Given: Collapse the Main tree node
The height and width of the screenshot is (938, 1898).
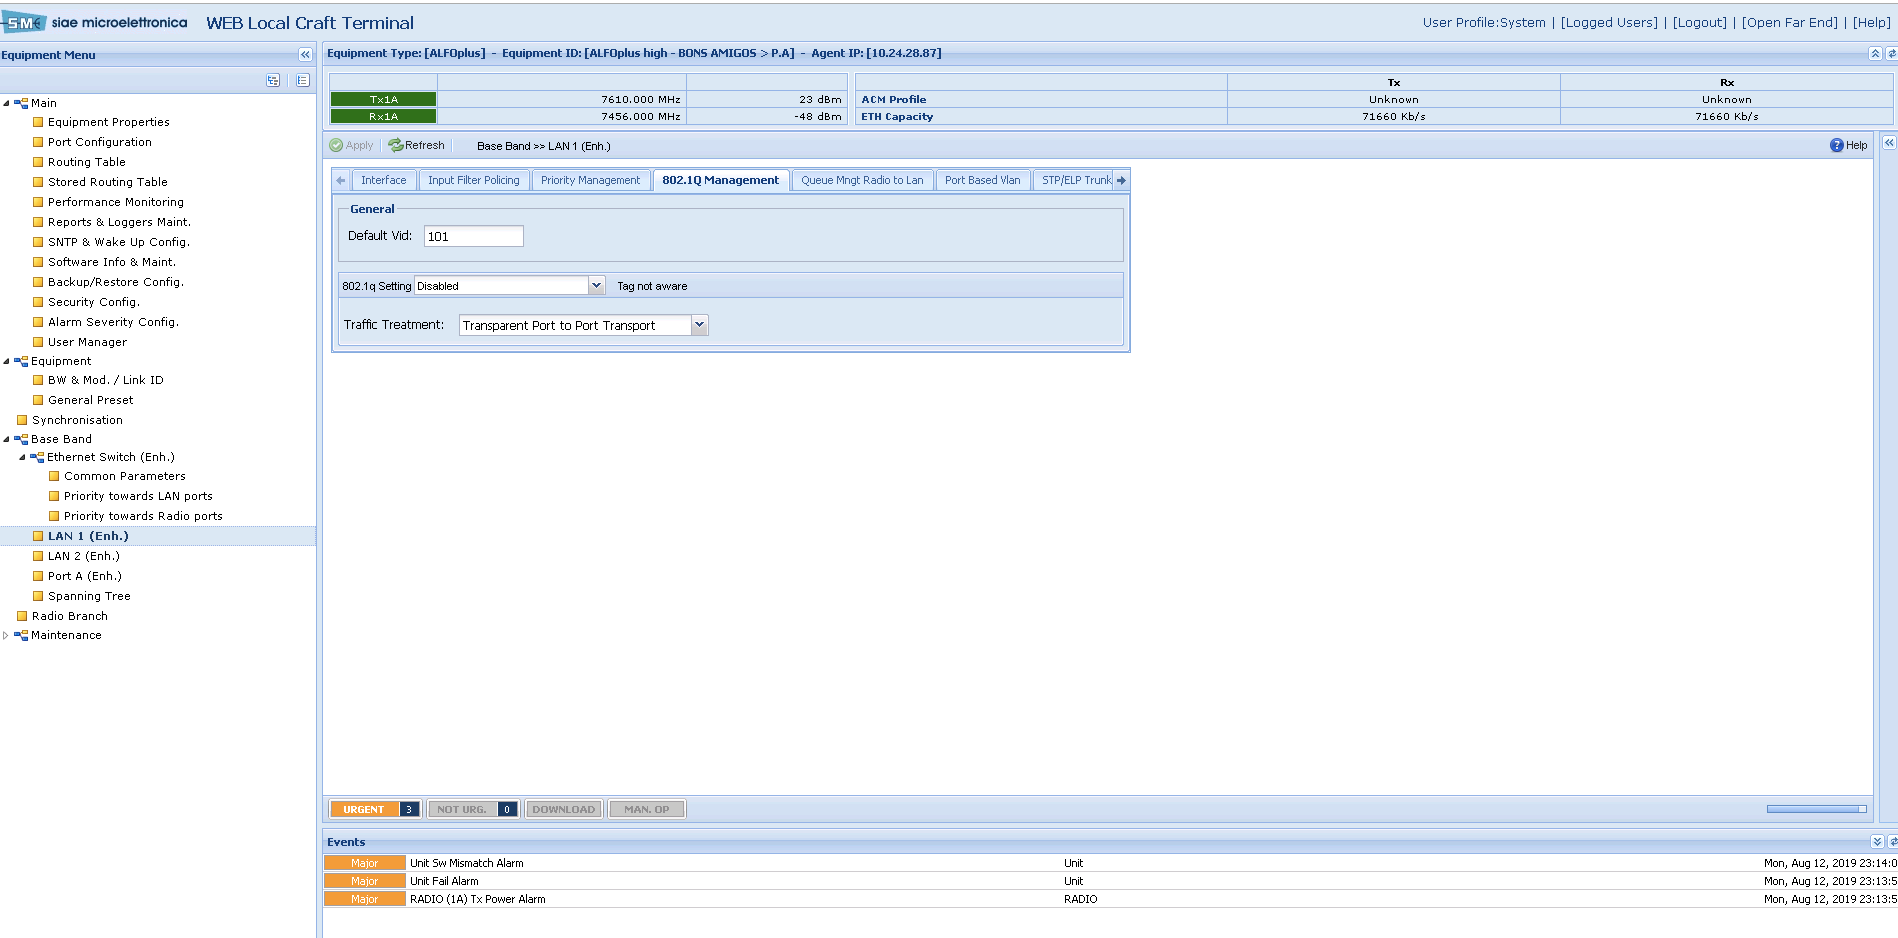Looking at the screenshot, I should (x=6, y=103).
